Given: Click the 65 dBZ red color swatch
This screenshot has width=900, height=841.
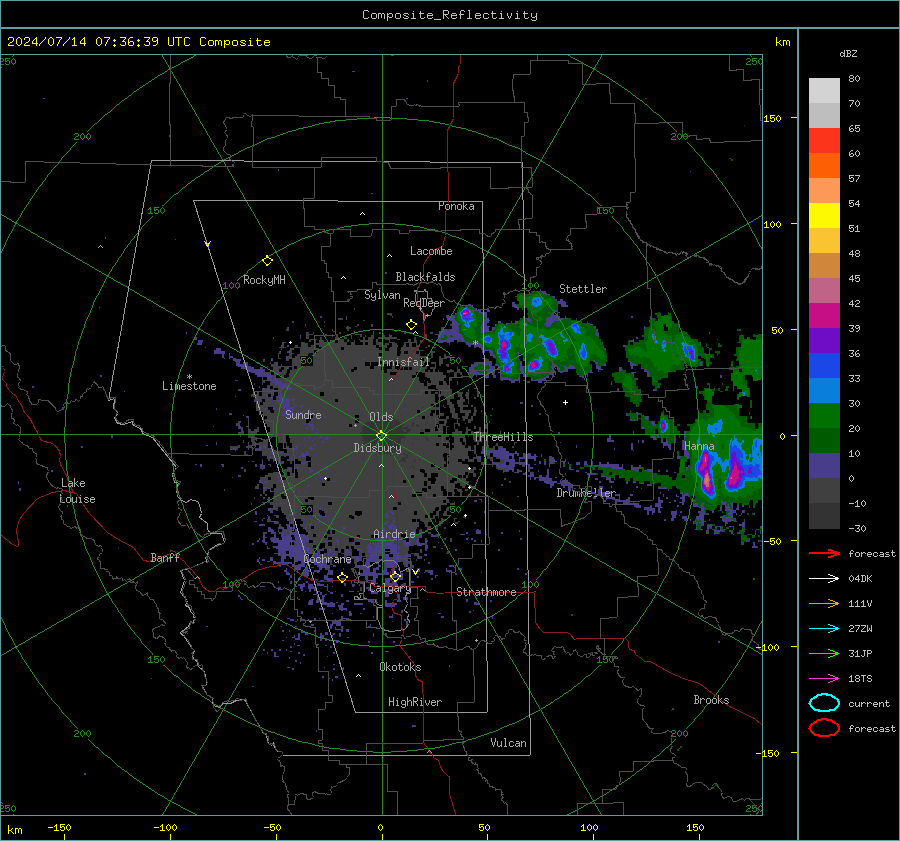Looking at the screenshot, I should pos(824,140).
